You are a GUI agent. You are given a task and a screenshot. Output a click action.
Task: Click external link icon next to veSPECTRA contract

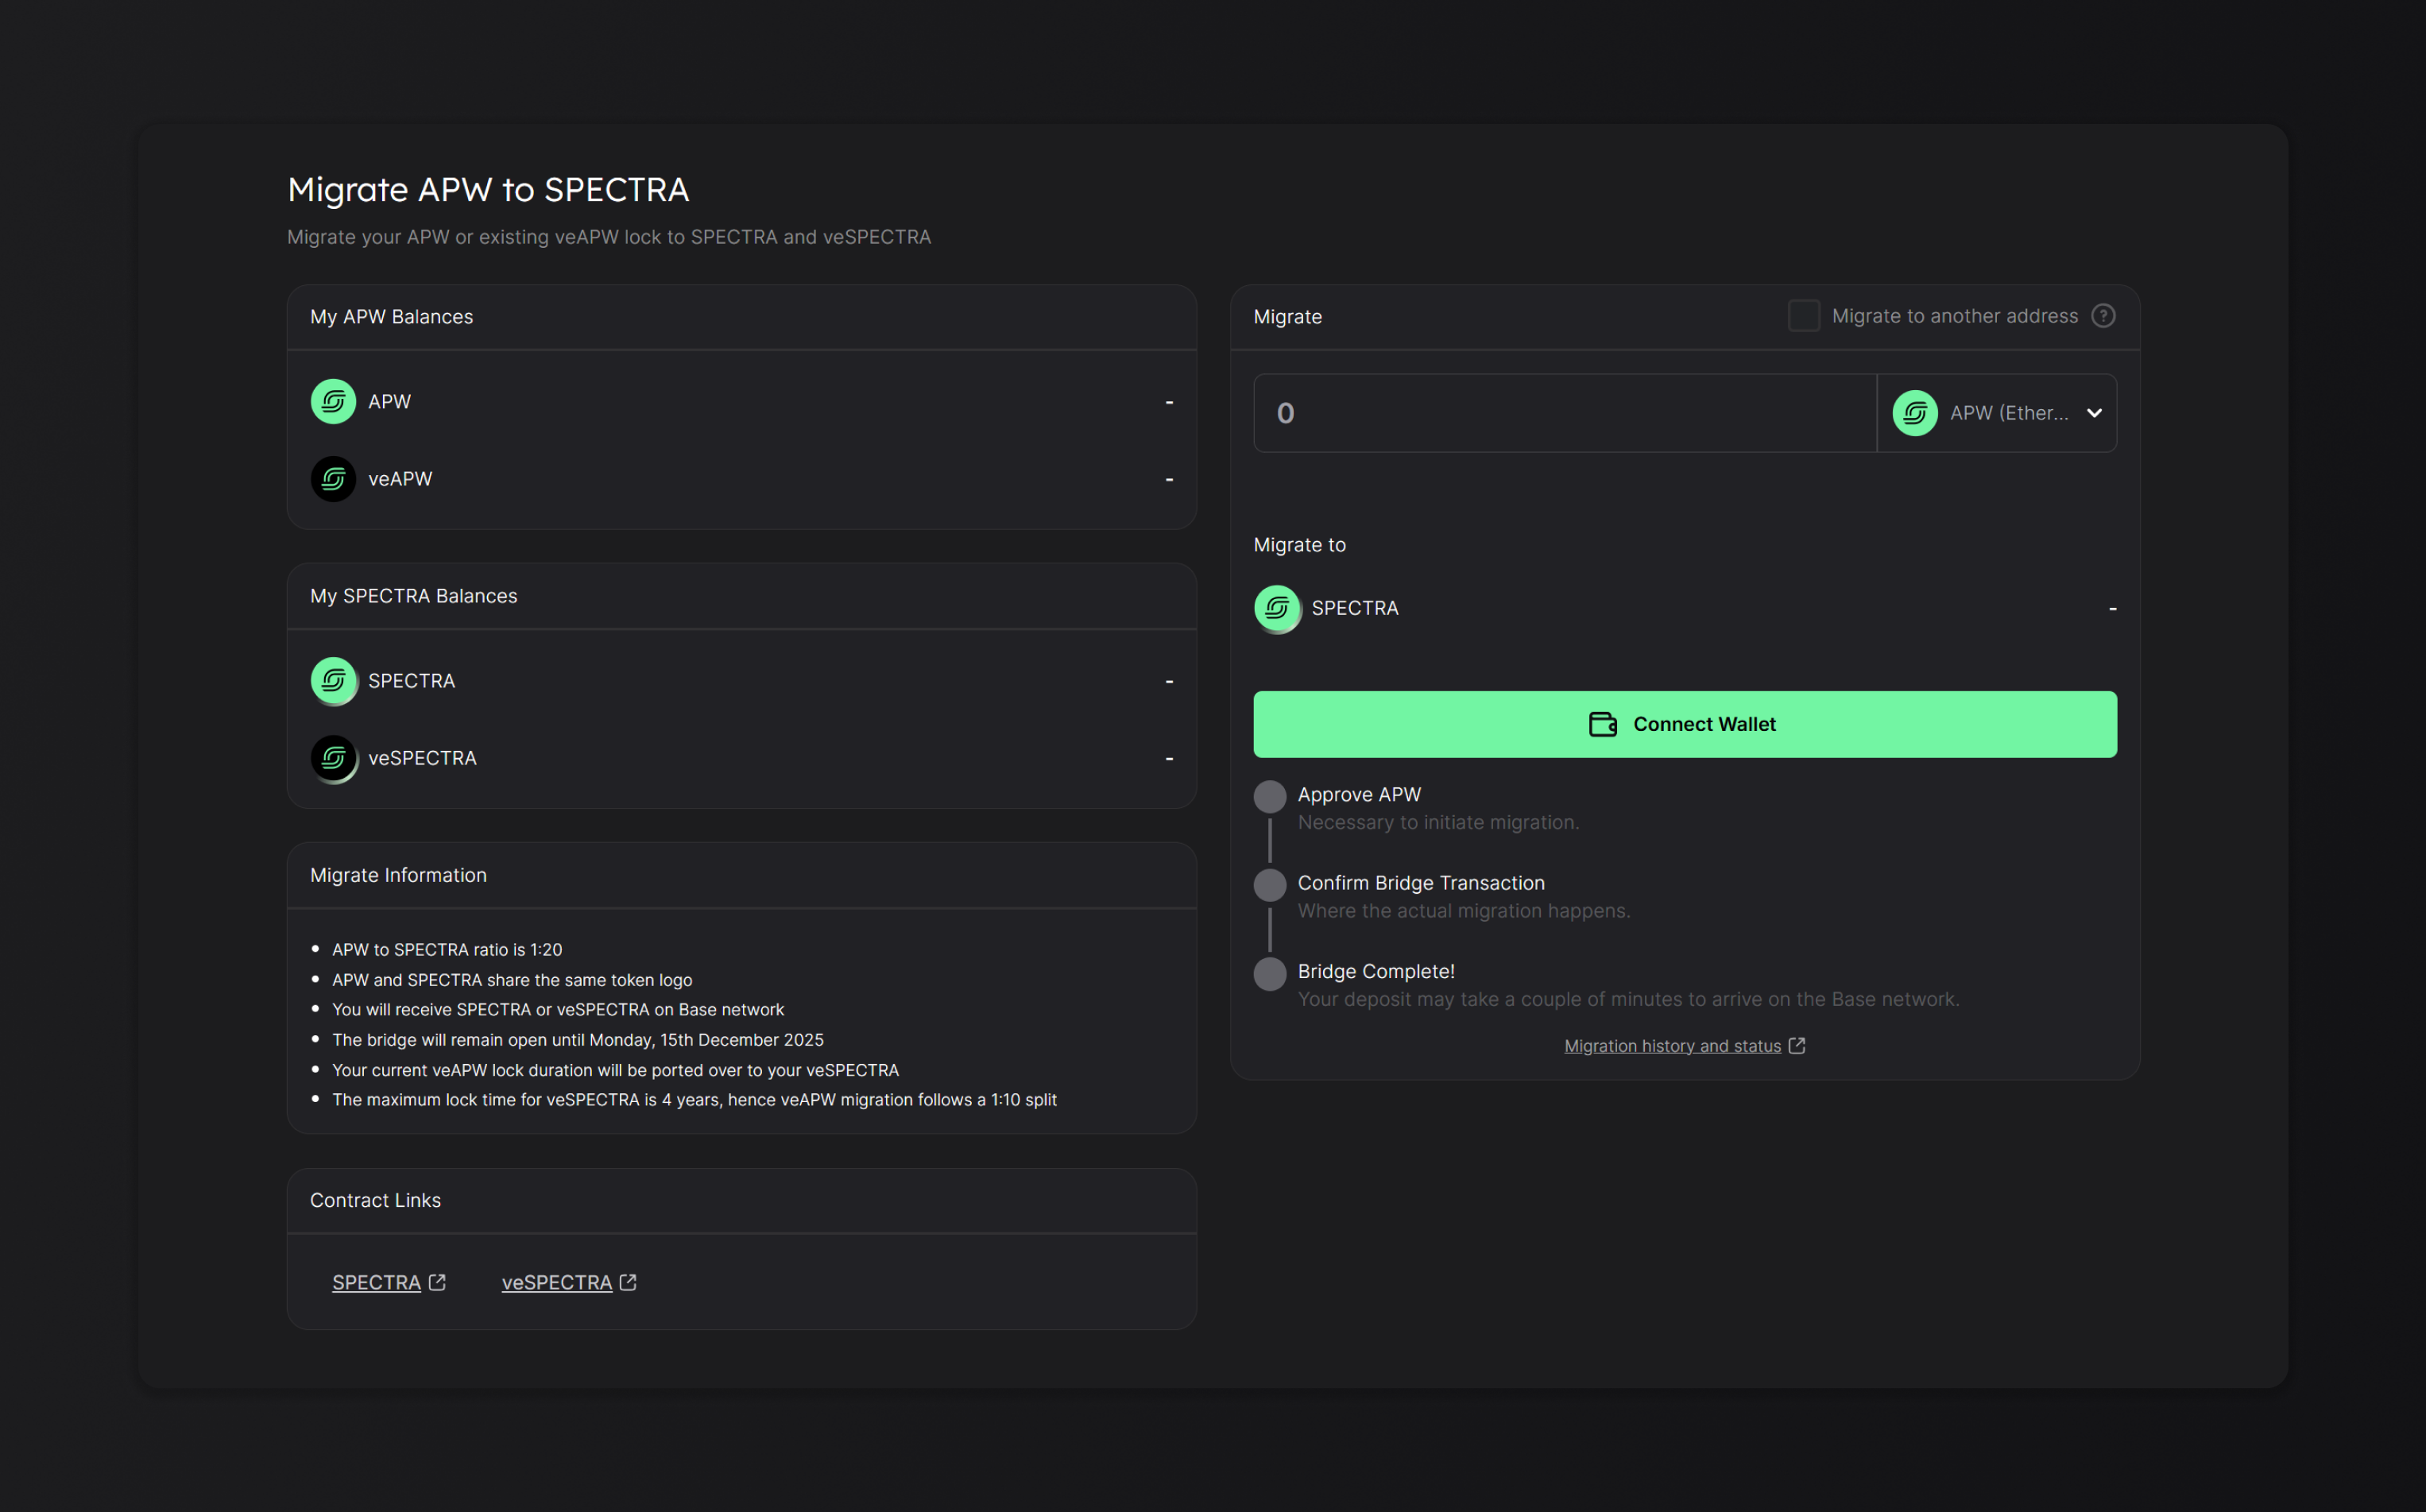click(628, 1282)
